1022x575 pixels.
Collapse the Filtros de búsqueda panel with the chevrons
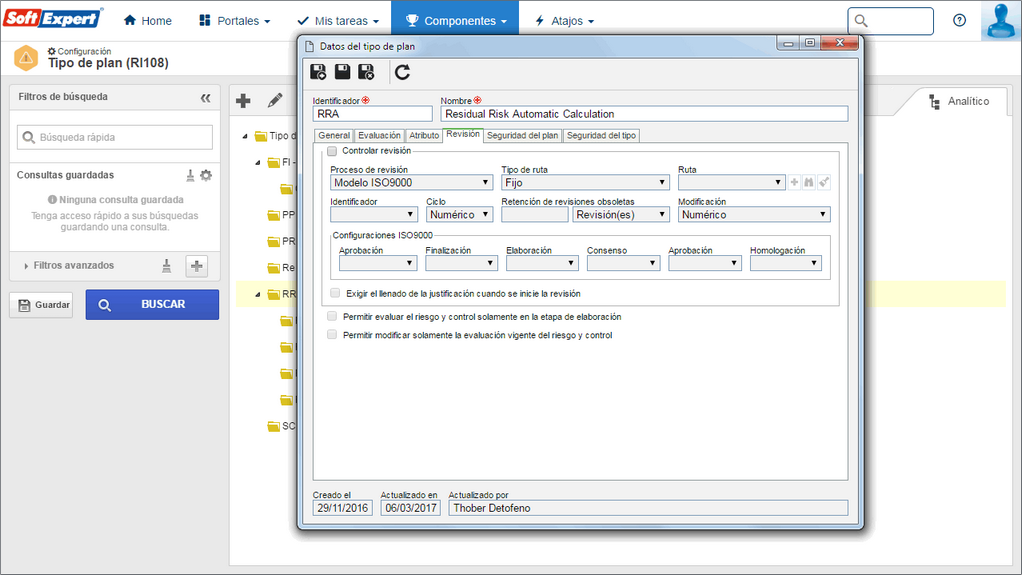[205, 98]
